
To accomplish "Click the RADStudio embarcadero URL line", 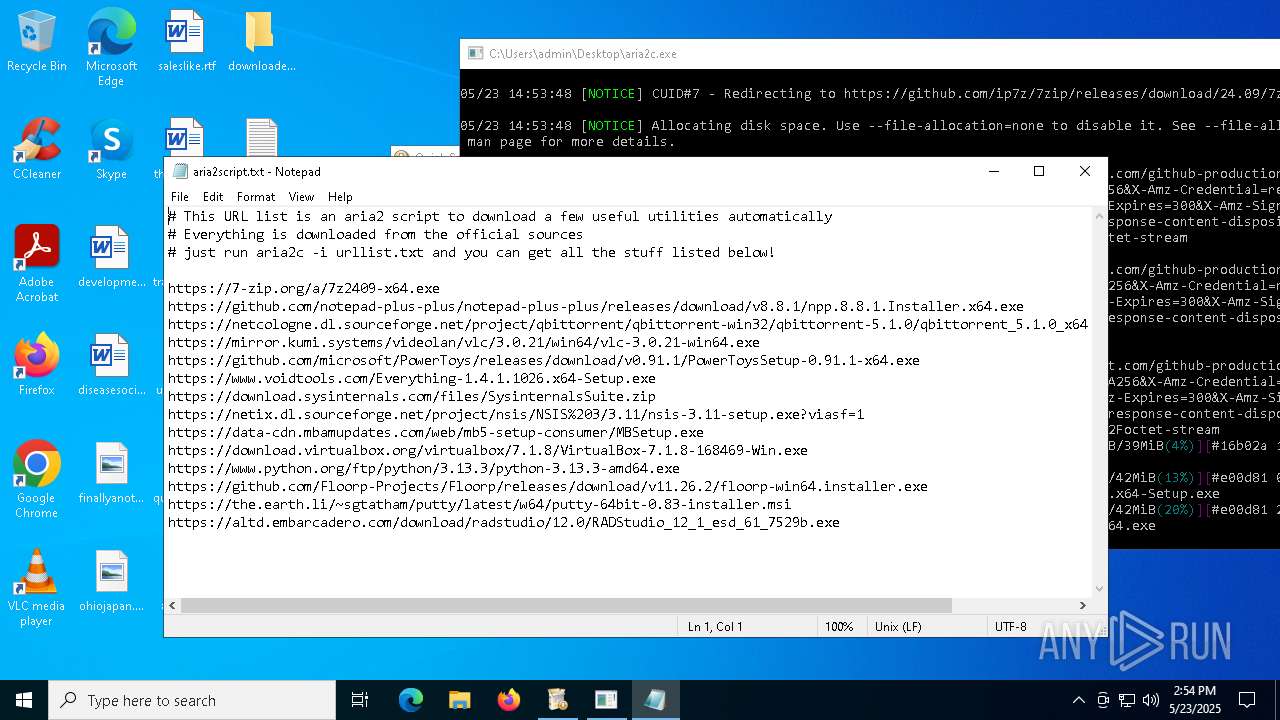I will coord(504,522).
